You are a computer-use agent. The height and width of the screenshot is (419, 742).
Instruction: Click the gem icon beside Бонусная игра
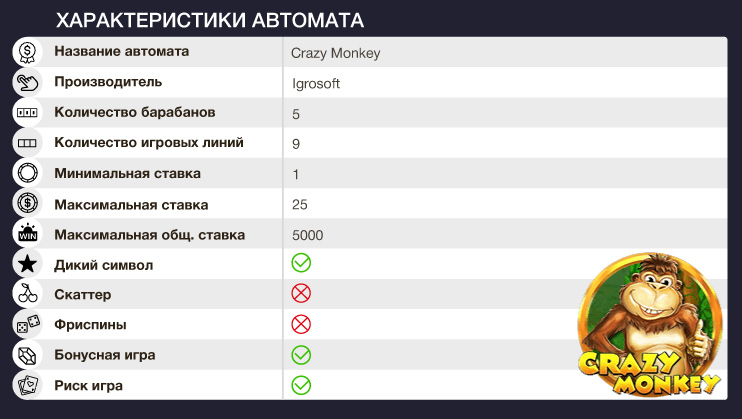27,355
